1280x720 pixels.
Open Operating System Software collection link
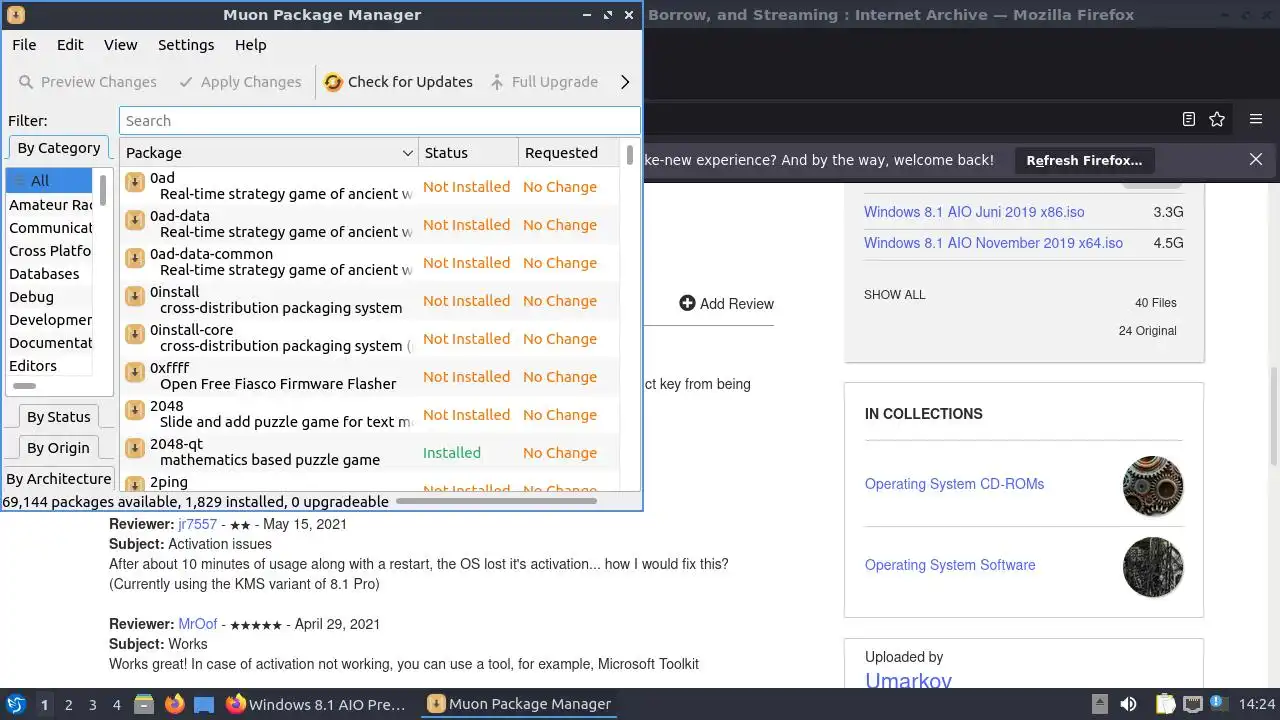click(950, 565)
